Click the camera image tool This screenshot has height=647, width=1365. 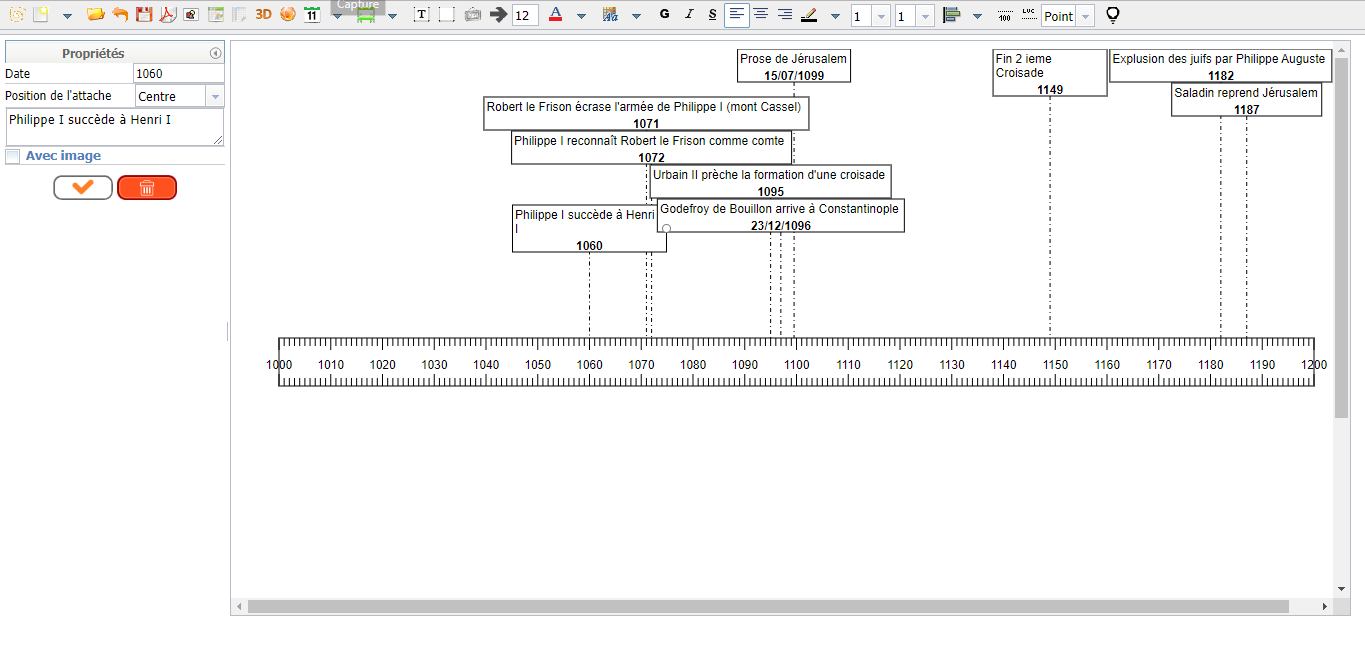point(473,15)
